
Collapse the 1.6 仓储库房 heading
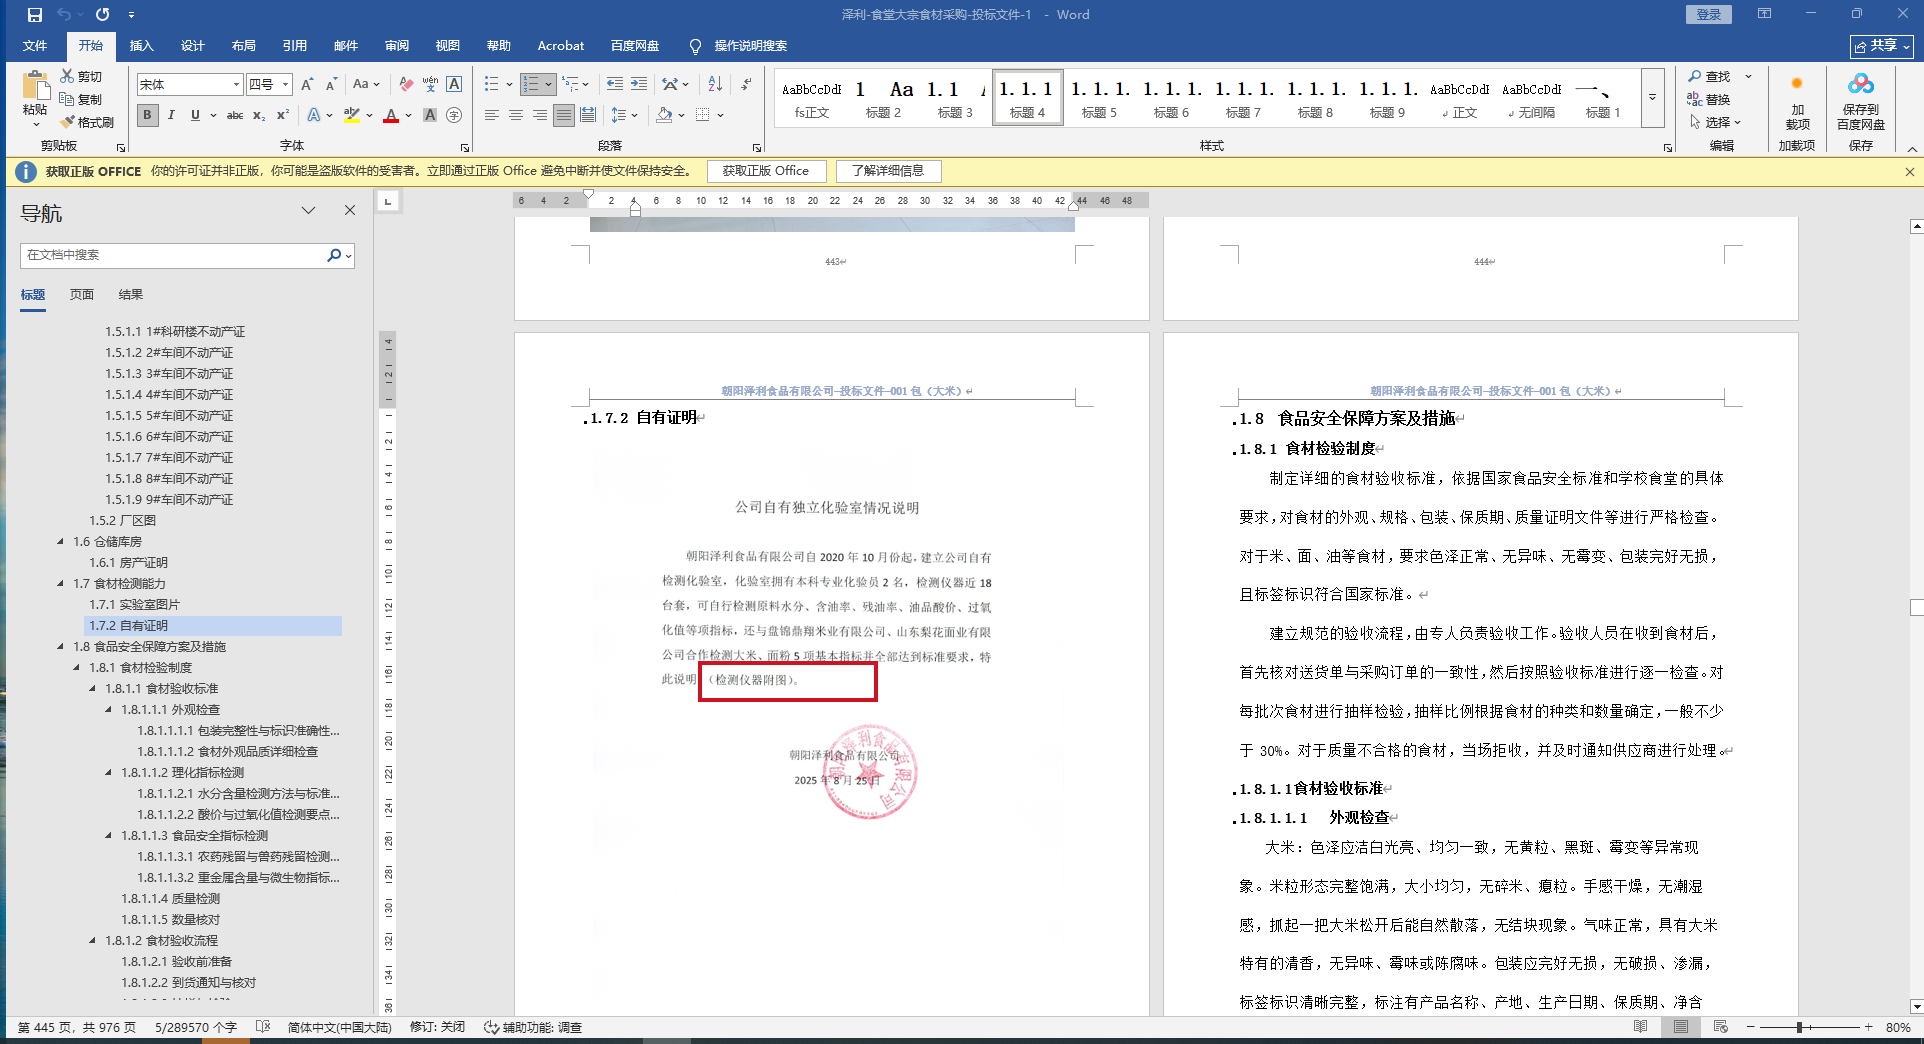[x=61, y=542]
